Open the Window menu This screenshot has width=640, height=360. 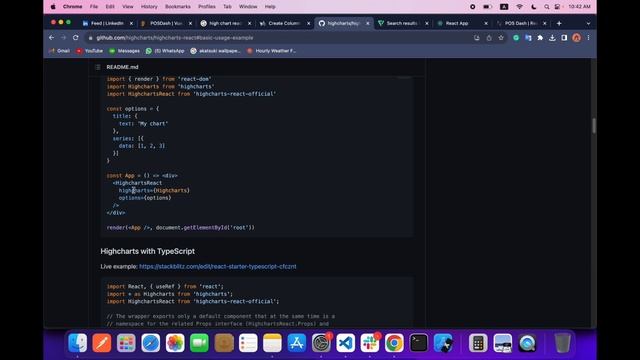click(248, 7)
